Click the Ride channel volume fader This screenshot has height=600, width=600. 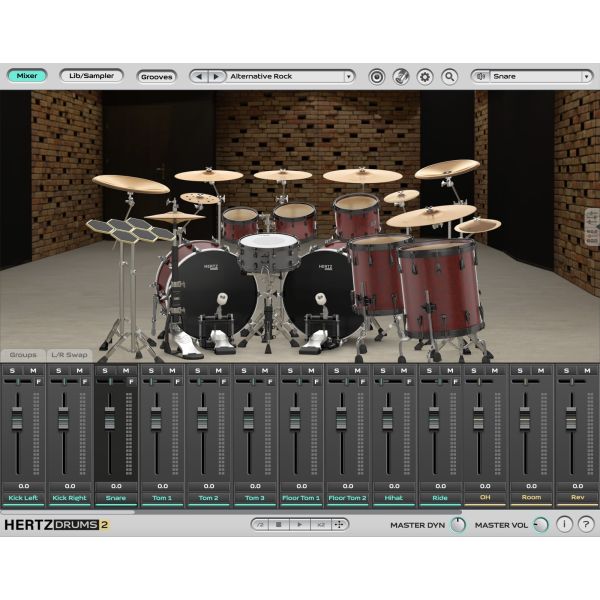[x=434, y=418]
